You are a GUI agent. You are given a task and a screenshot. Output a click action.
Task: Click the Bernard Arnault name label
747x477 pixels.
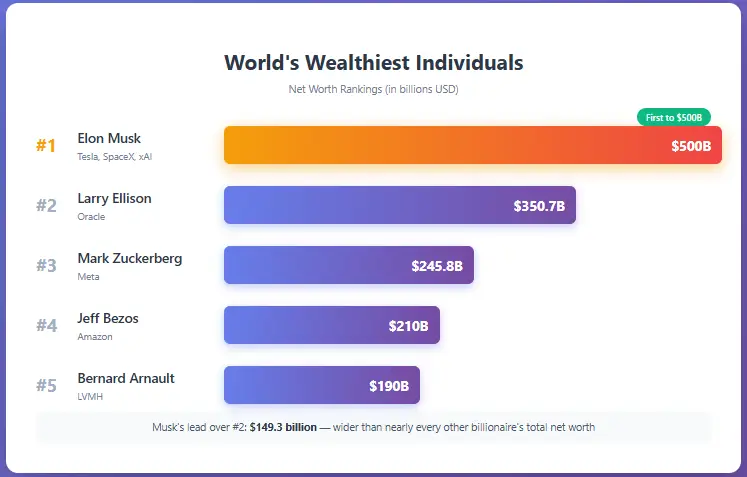(x=126, y=379)
